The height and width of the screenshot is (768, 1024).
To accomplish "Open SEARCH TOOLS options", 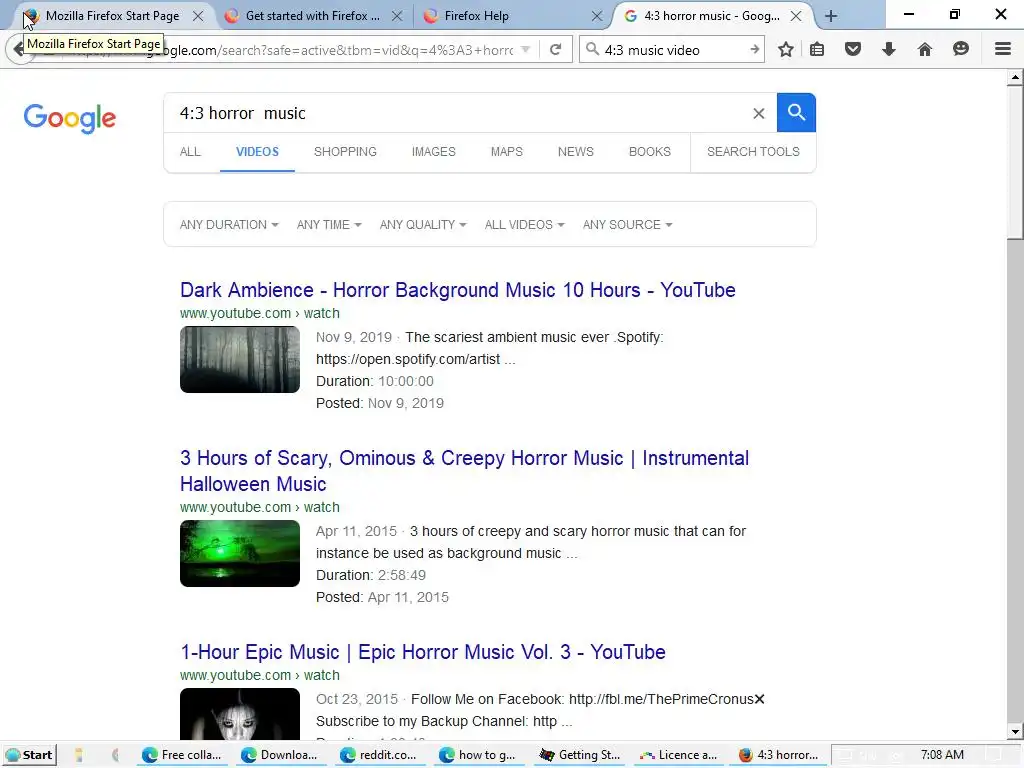I will point(753,152).
